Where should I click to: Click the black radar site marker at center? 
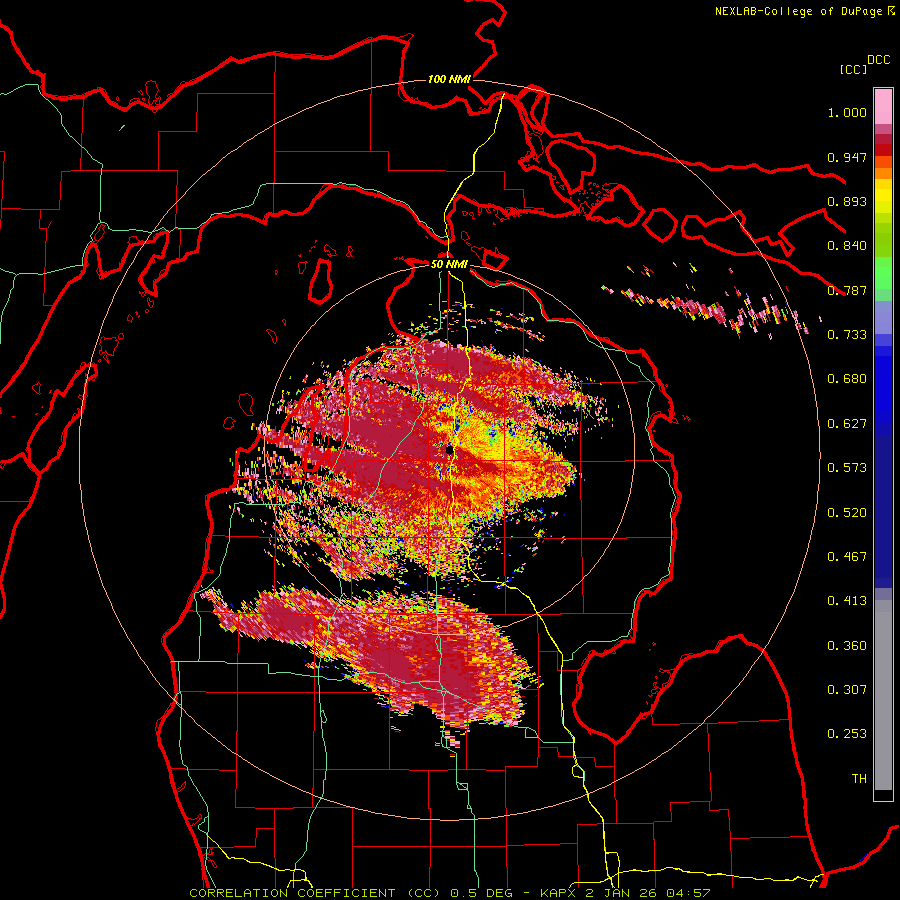click(x=450, y=449)
